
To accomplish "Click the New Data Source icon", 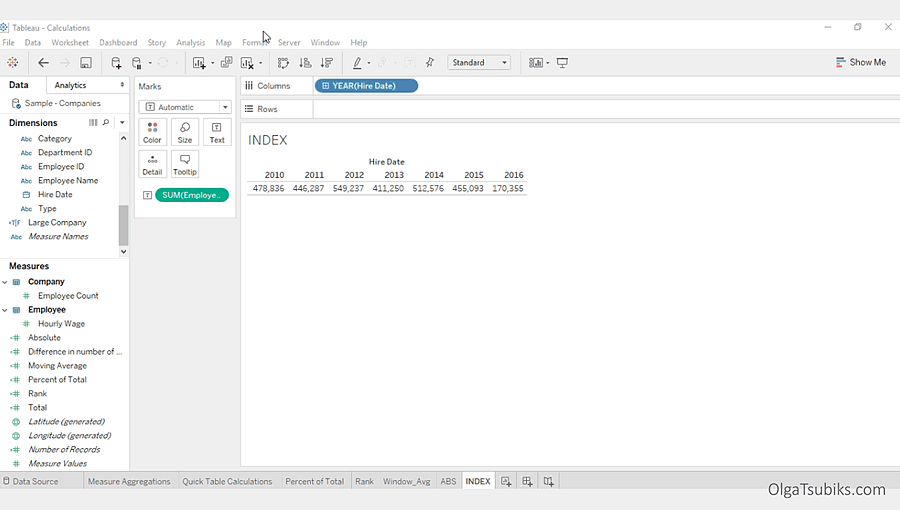I will pyautogui.click(x=116, y=63).
